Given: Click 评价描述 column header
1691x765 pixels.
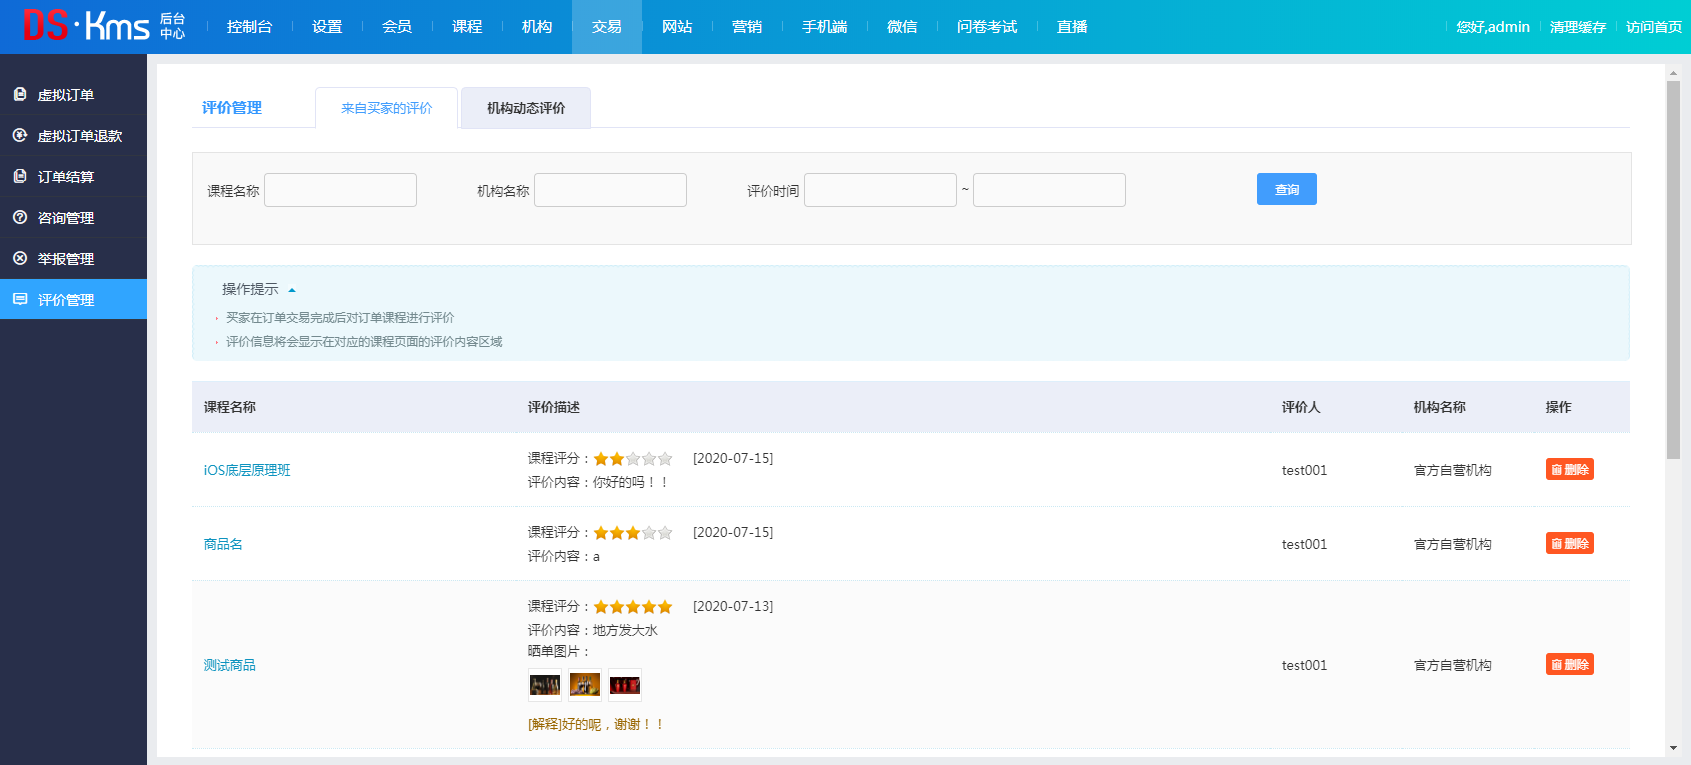Looking at the screenshot, I should (554, 407).
